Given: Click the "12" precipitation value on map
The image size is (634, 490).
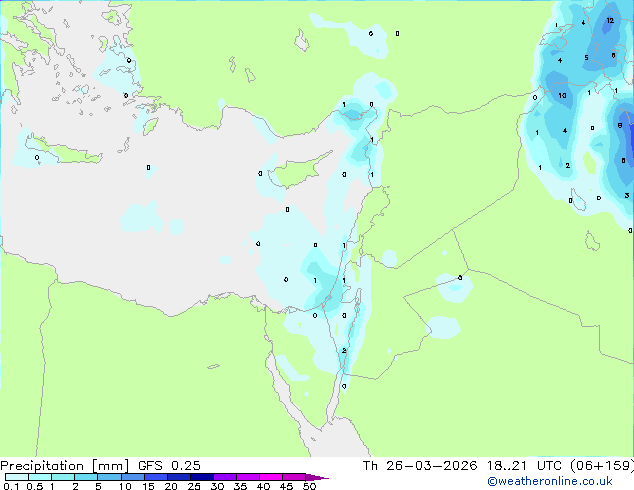Looking at the screenshot, I should 610,20.
